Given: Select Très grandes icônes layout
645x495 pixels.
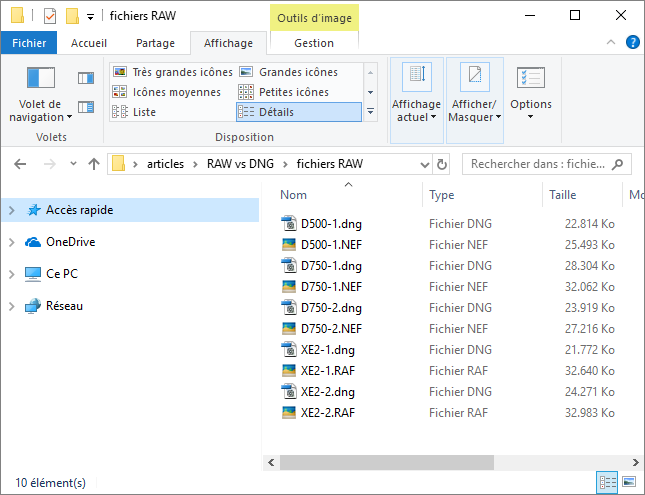Looking at the screenshot, I should [173, 72].
